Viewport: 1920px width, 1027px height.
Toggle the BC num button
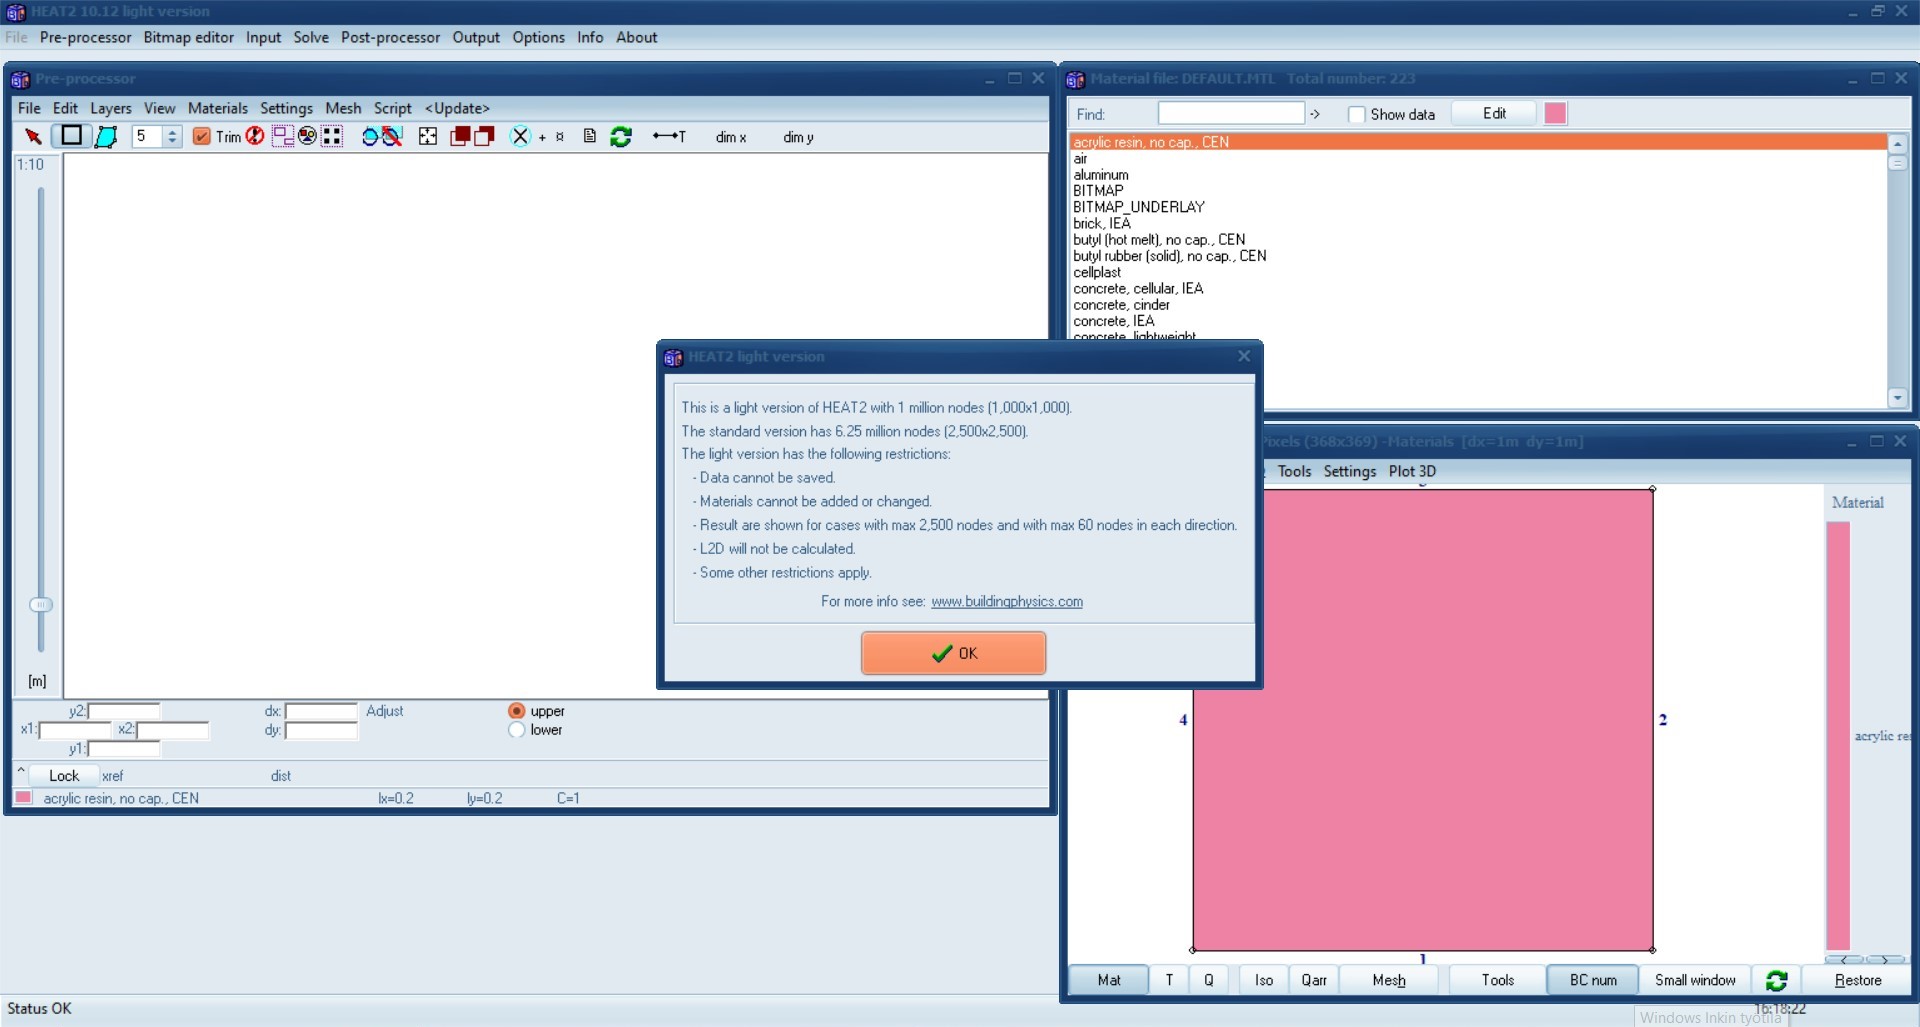1593,980
